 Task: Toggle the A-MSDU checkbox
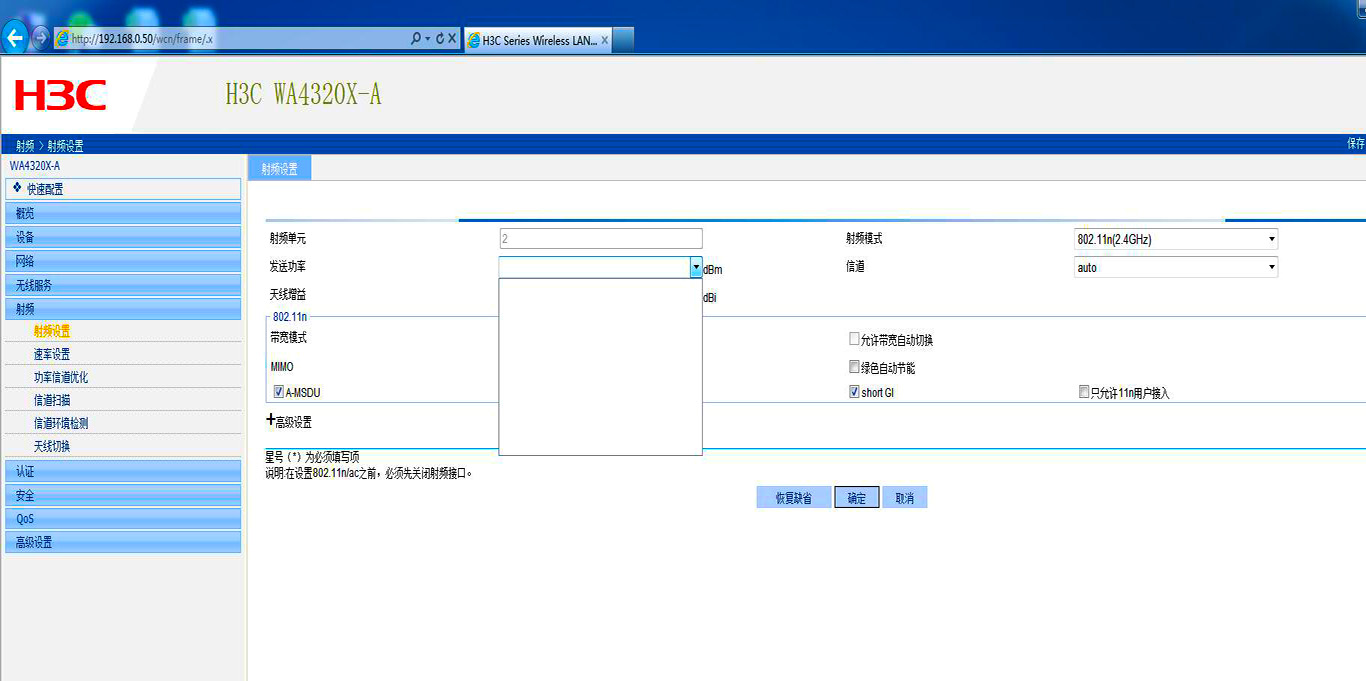click(x=279, y=392)
